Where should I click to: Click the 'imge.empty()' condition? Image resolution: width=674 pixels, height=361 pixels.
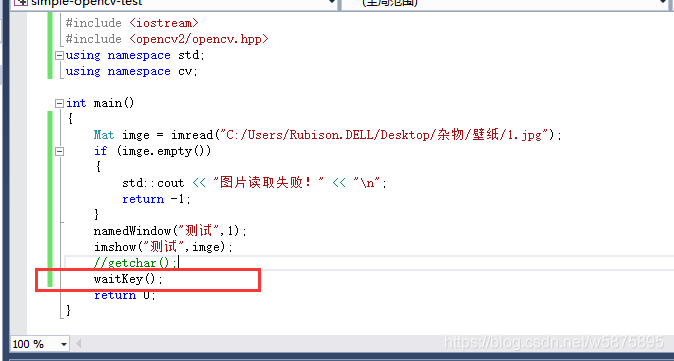point(163,151)
